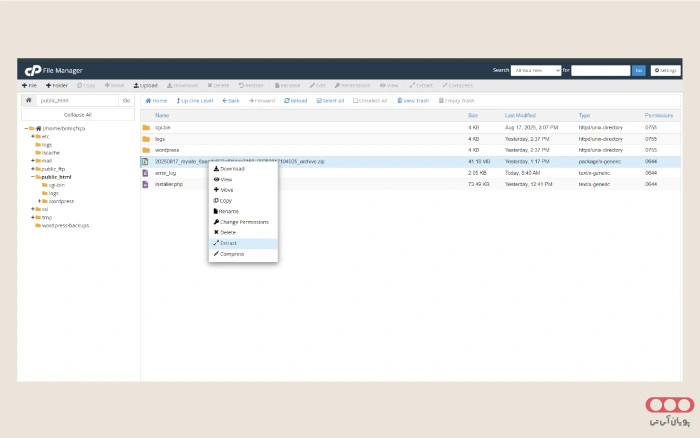
Task: Focus the search text field
Action: [600, 71]
